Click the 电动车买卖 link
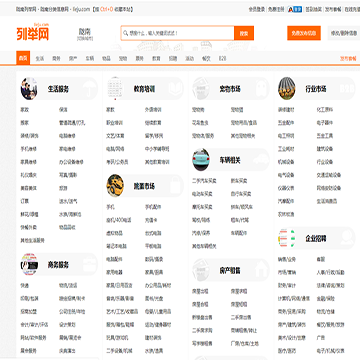The image size is (360, 360). click(x=202, y=194)
